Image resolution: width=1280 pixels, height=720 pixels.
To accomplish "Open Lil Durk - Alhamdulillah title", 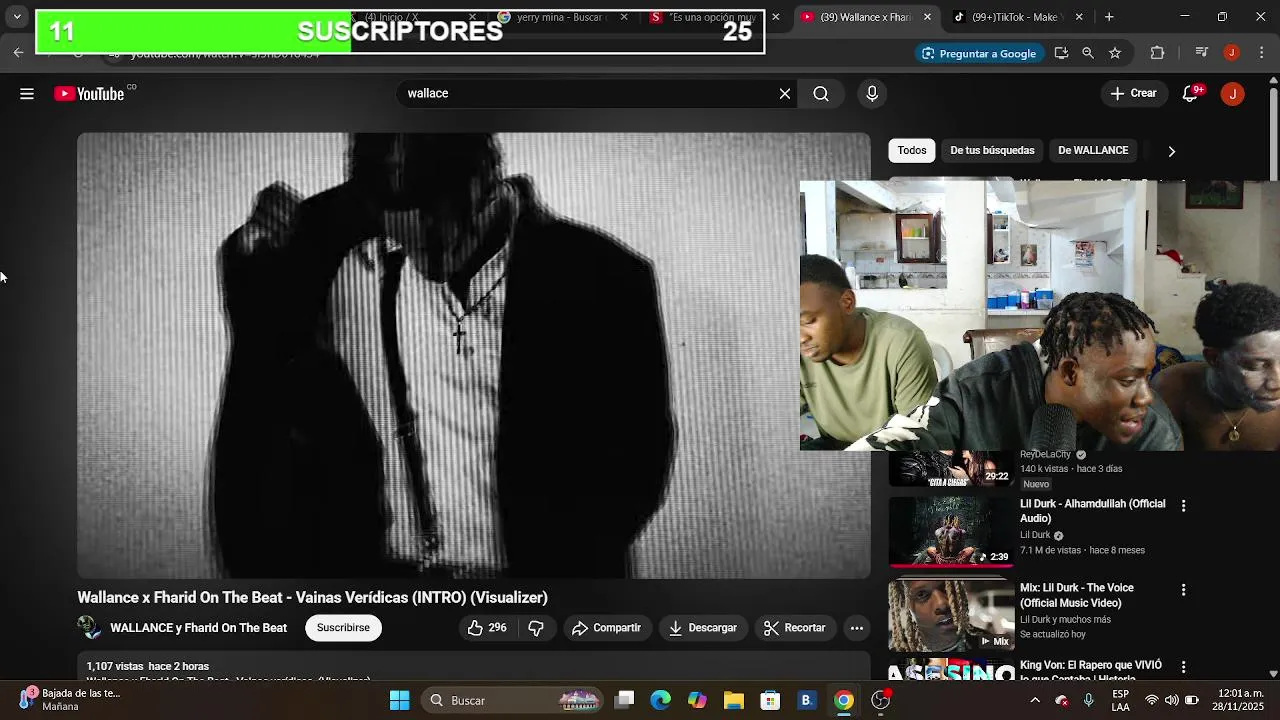I will pos(1092,511).
